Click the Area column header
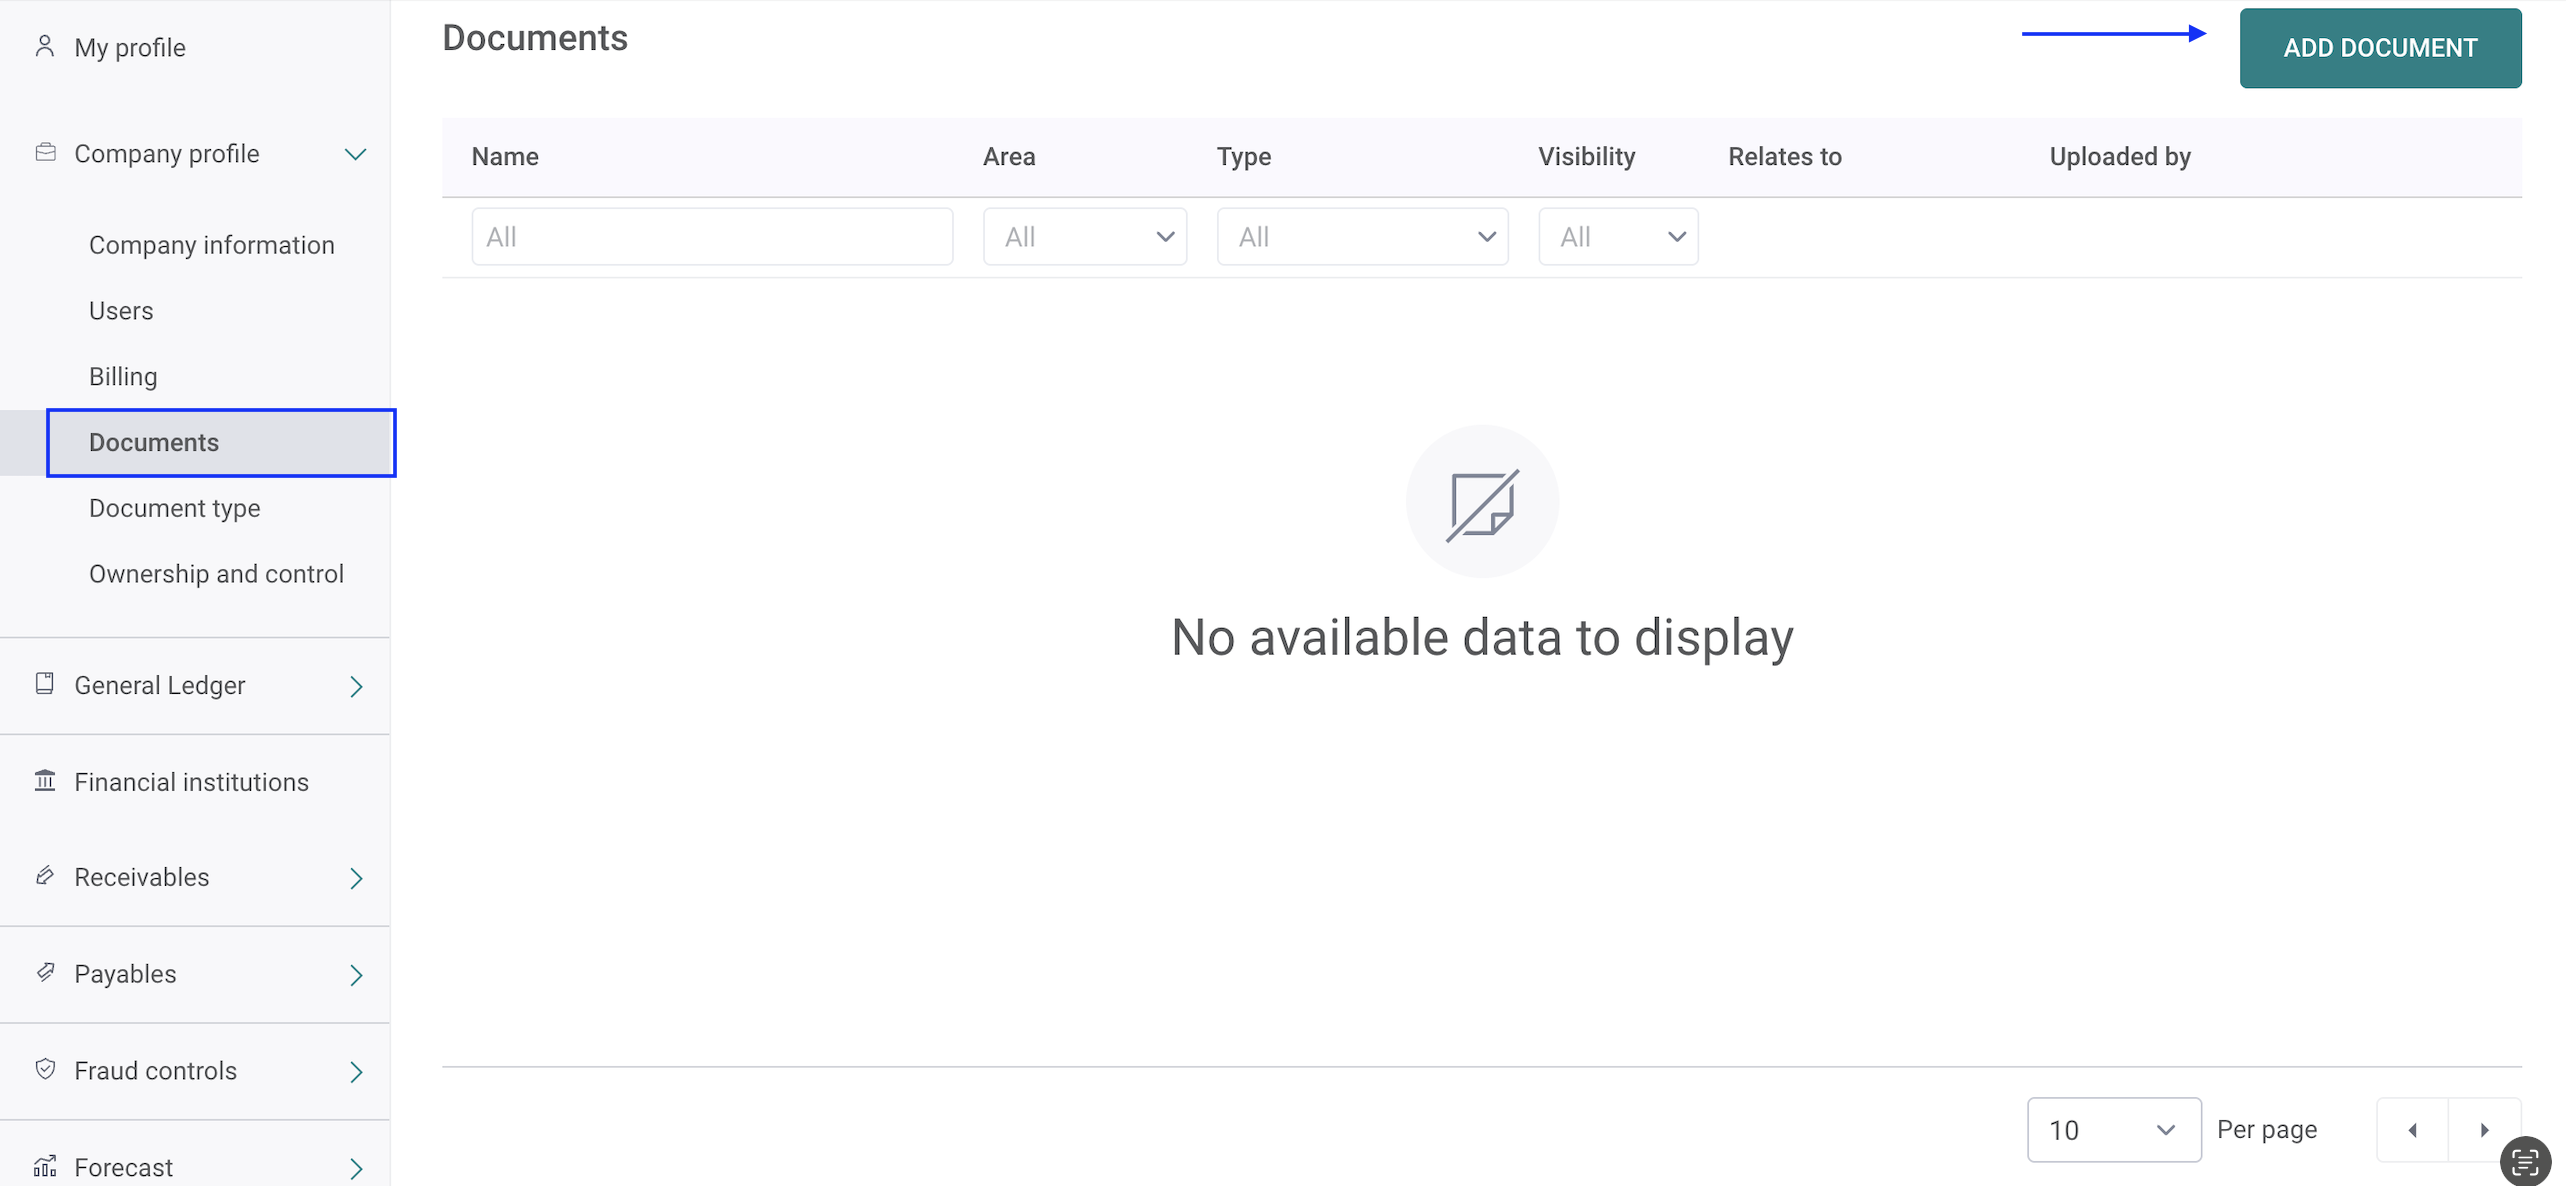Image resolution: width=2566 pixels, height=1186 pixels. (x=1009, y=157)
